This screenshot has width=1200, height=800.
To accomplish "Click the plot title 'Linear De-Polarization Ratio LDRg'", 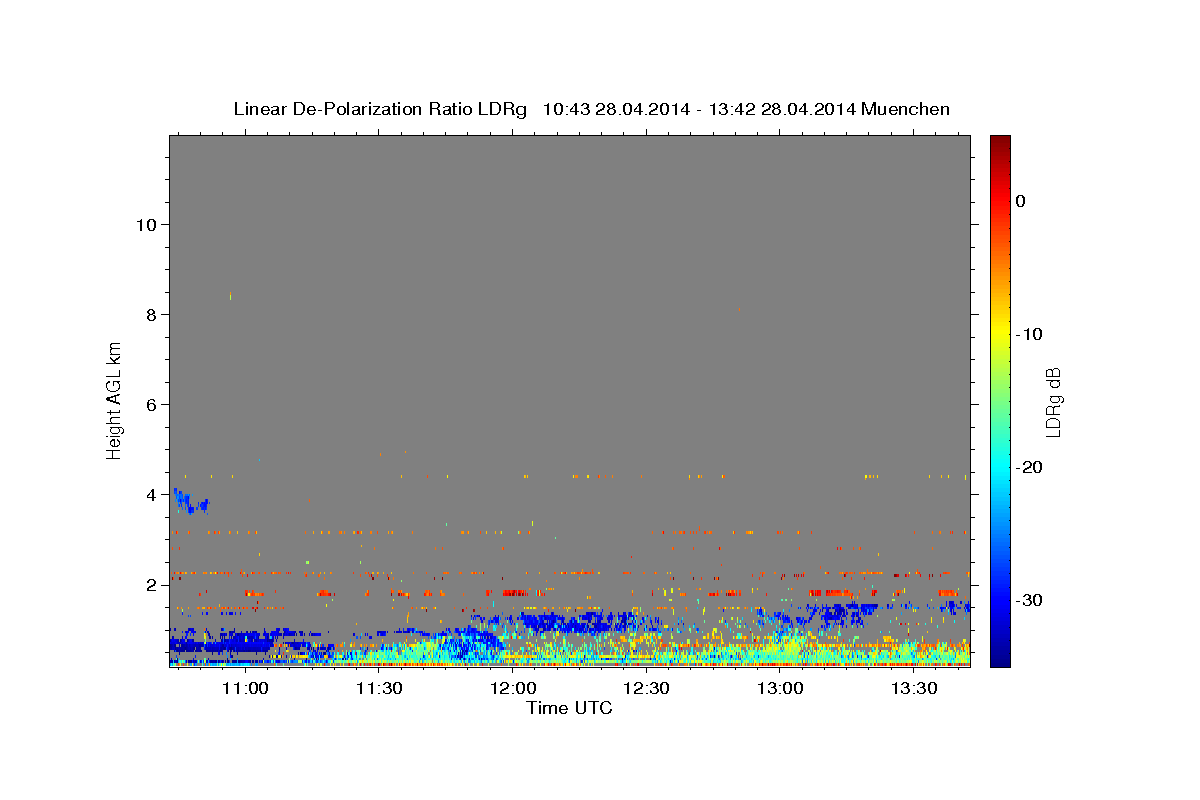I will (x=380, y=109).
